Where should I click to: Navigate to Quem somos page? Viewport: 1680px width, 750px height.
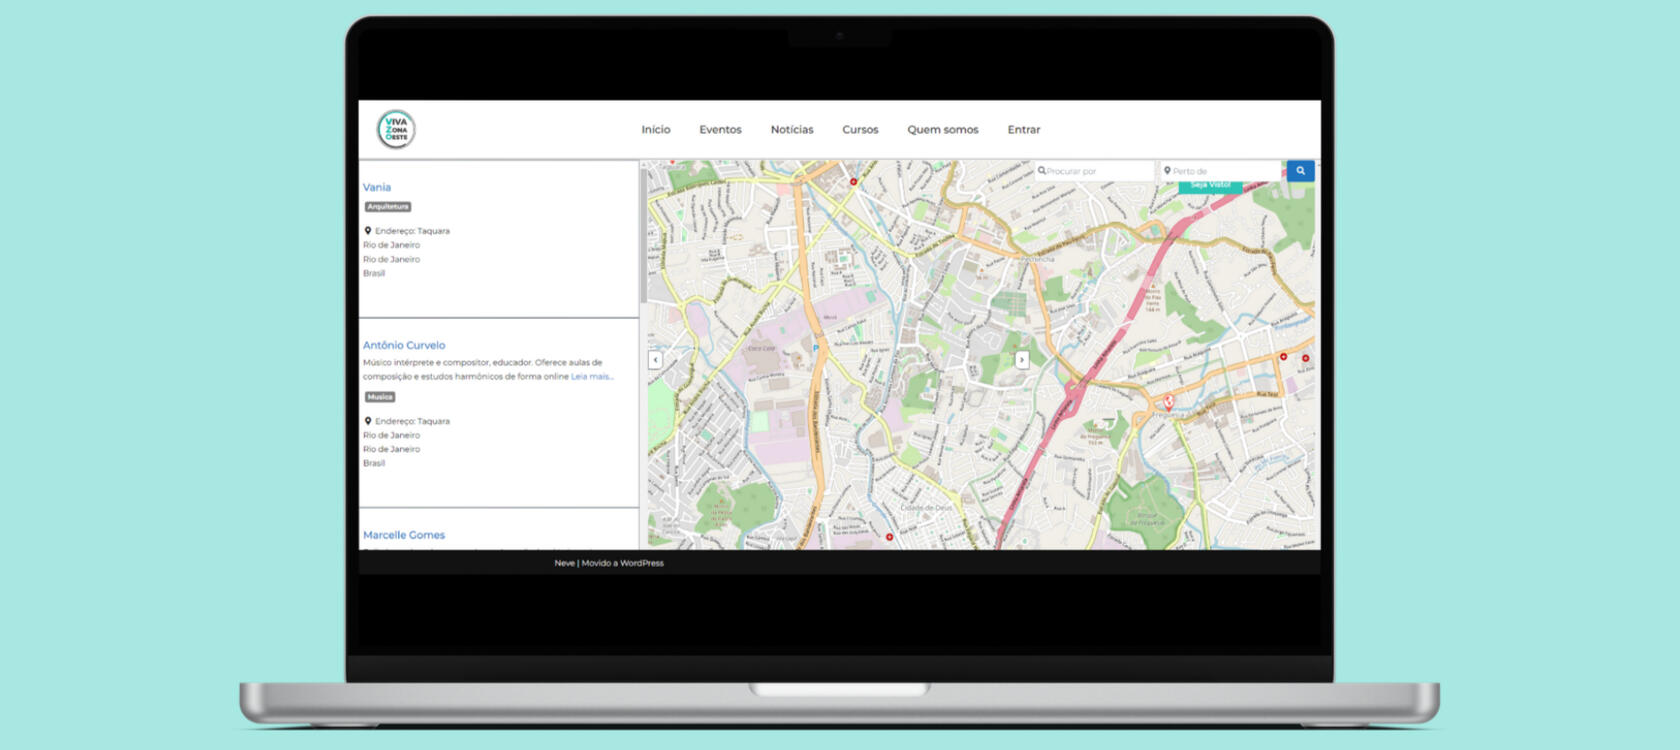[x=942, y=130]
